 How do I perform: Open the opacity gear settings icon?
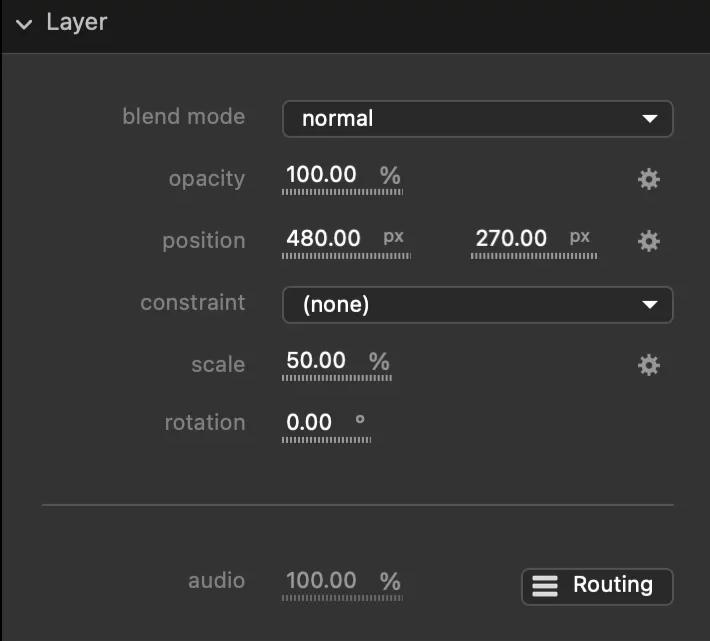[x=648, y=179]
